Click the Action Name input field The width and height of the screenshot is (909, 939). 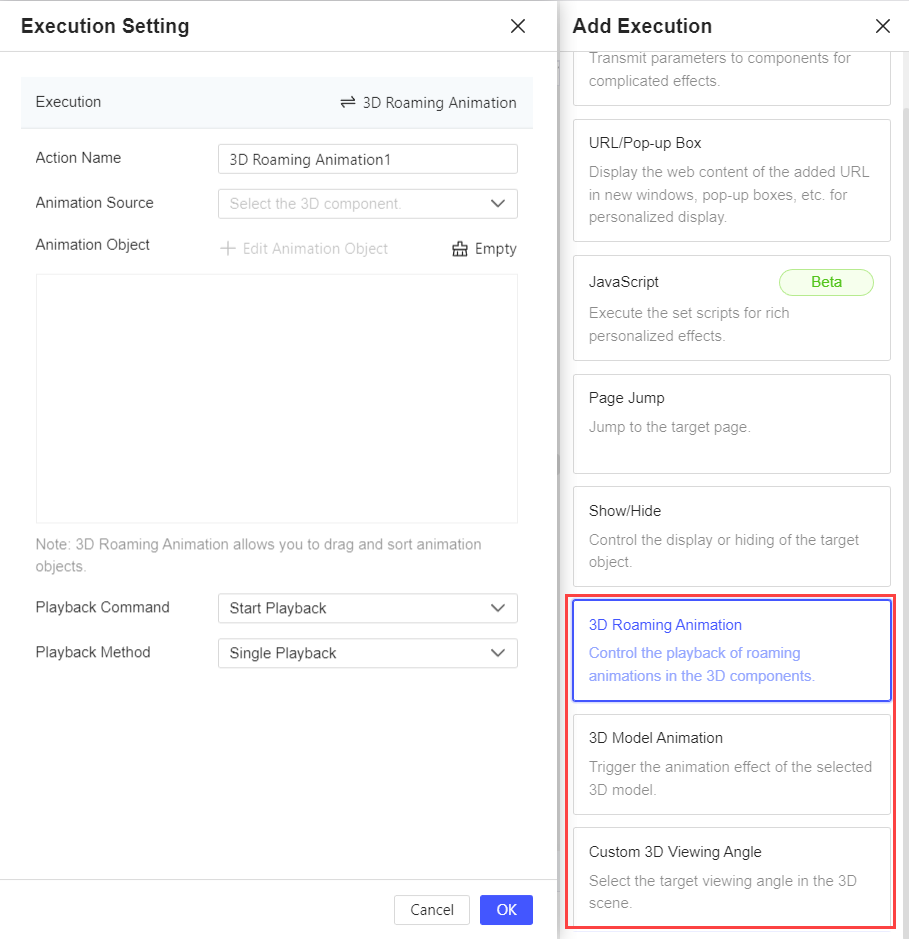point(367,159)
